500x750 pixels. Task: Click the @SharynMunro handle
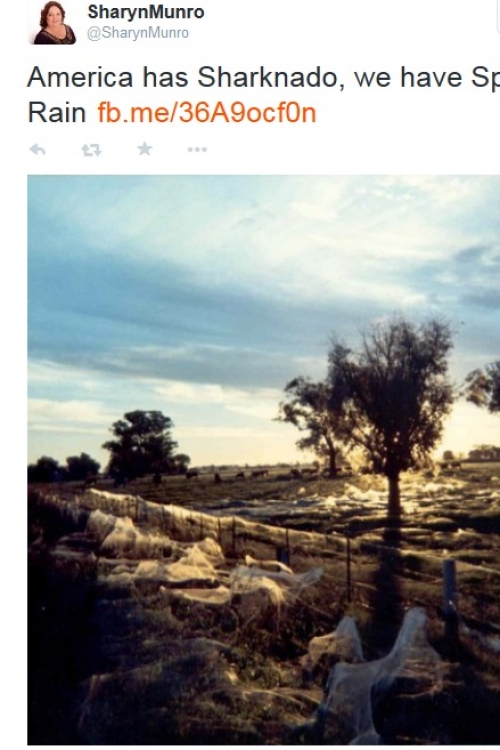tap(138, 33)
